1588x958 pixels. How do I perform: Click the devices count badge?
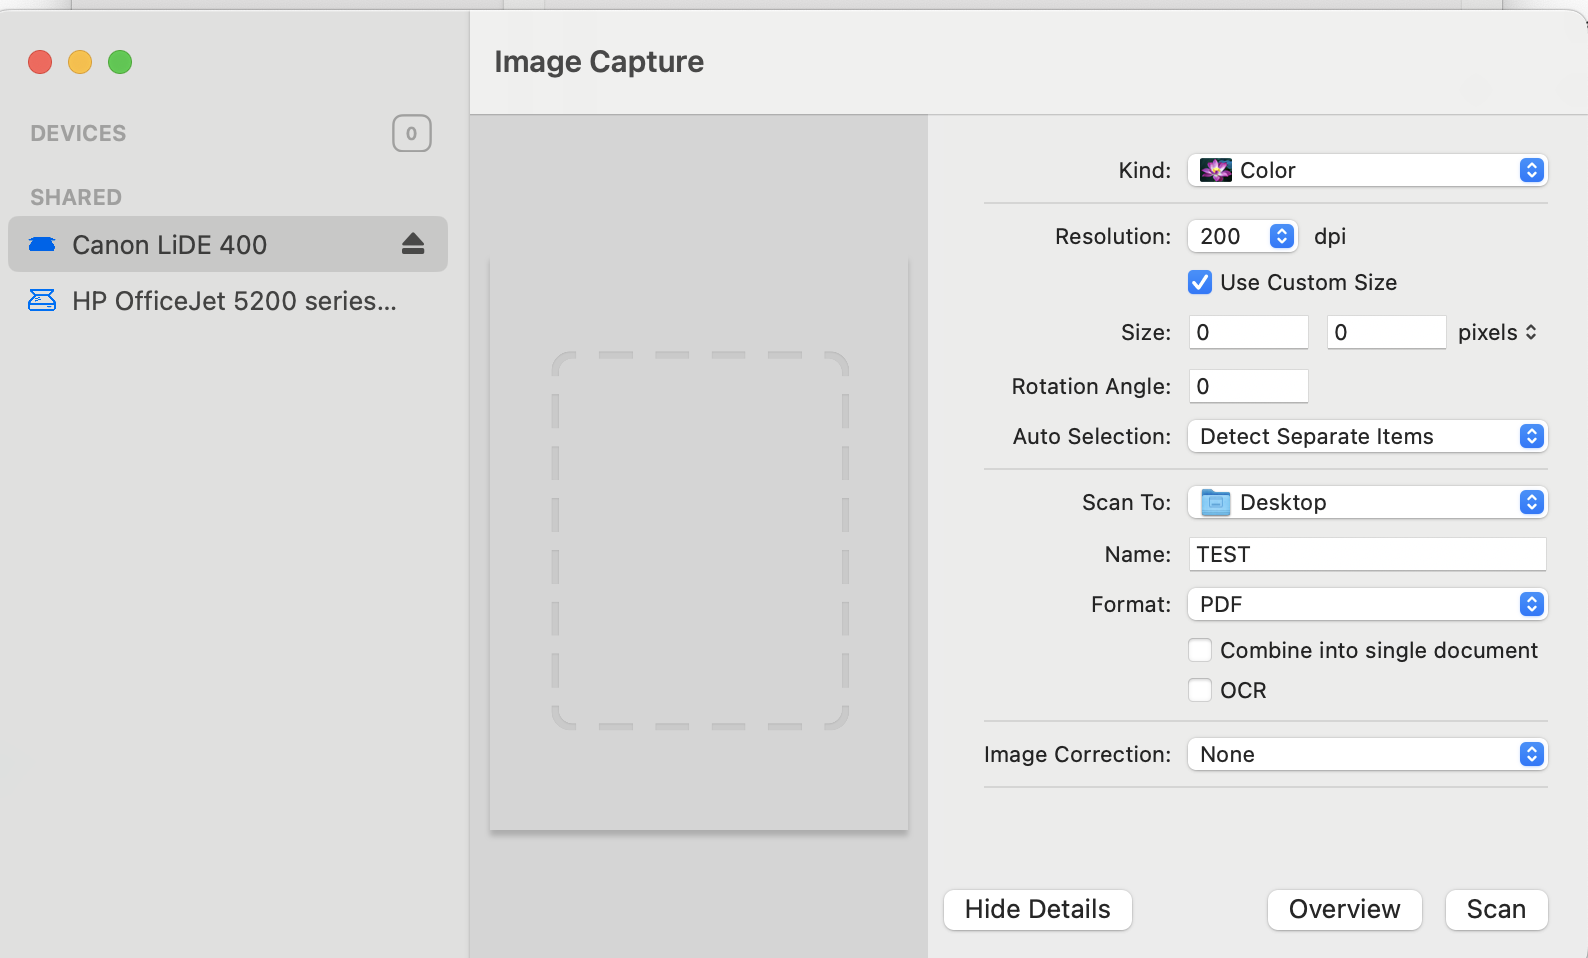tap(411, 133)
